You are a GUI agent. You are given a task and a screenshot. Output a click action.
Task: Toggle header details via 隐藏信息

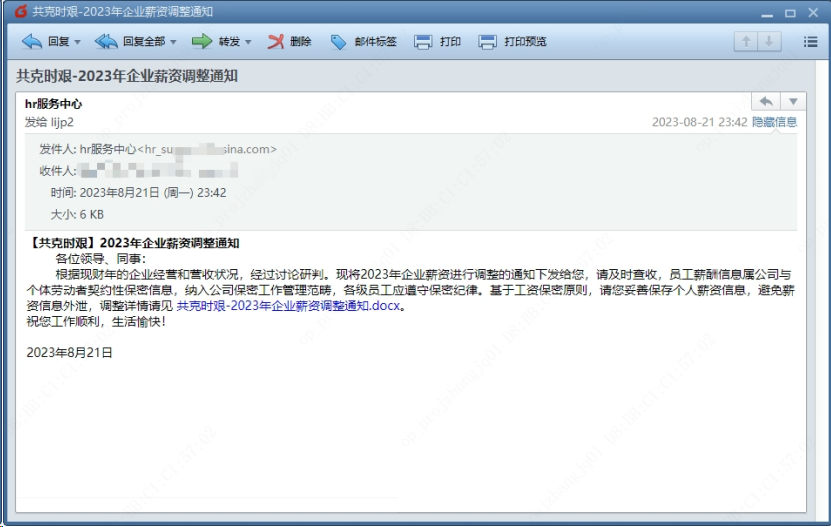tap(774, 122)
